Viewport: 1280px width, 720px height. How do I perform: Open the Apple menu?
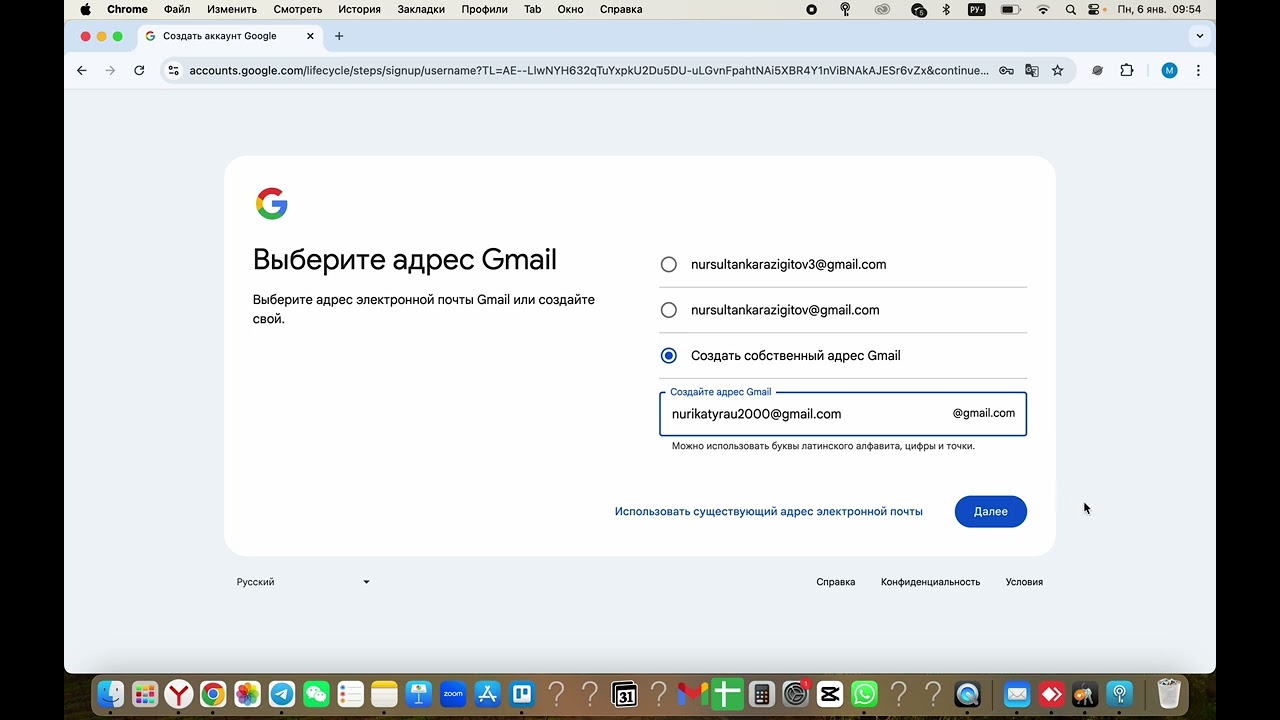pos(85,9)
